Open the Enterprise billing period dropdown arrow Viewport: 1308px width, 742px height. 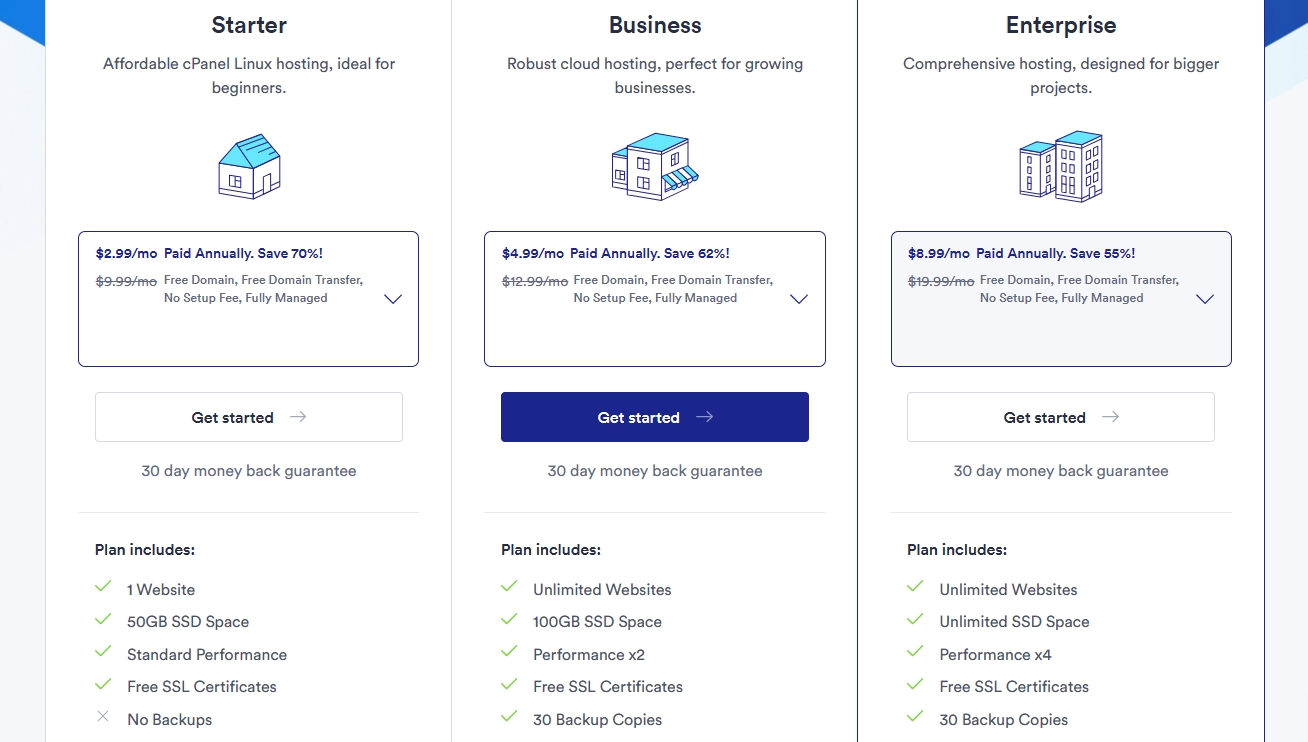point(1205,299)
